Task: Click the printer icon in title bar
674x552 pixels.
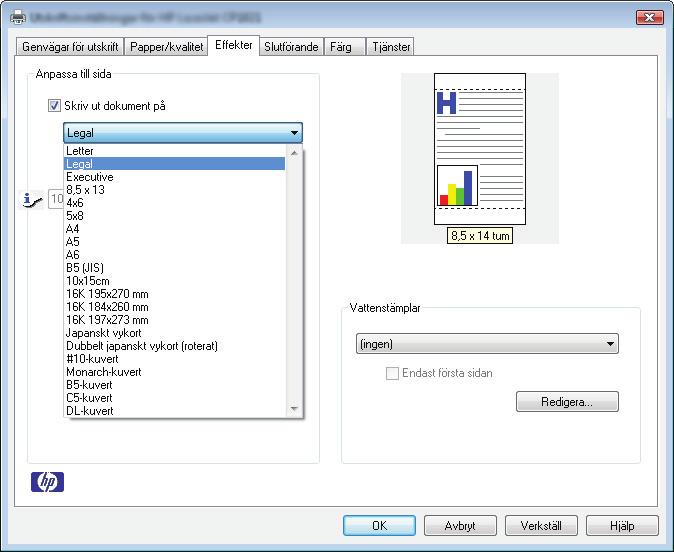Action: (18, 17)
